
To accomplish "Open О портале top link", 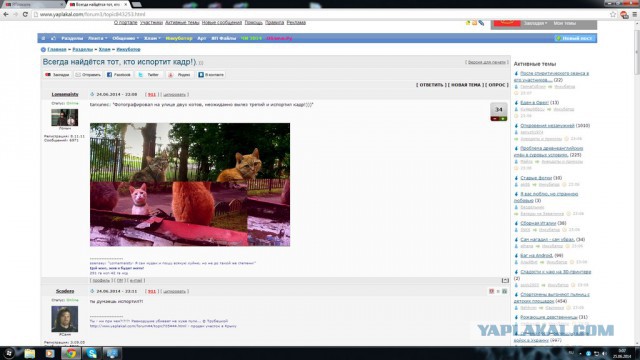I will 125,22.
